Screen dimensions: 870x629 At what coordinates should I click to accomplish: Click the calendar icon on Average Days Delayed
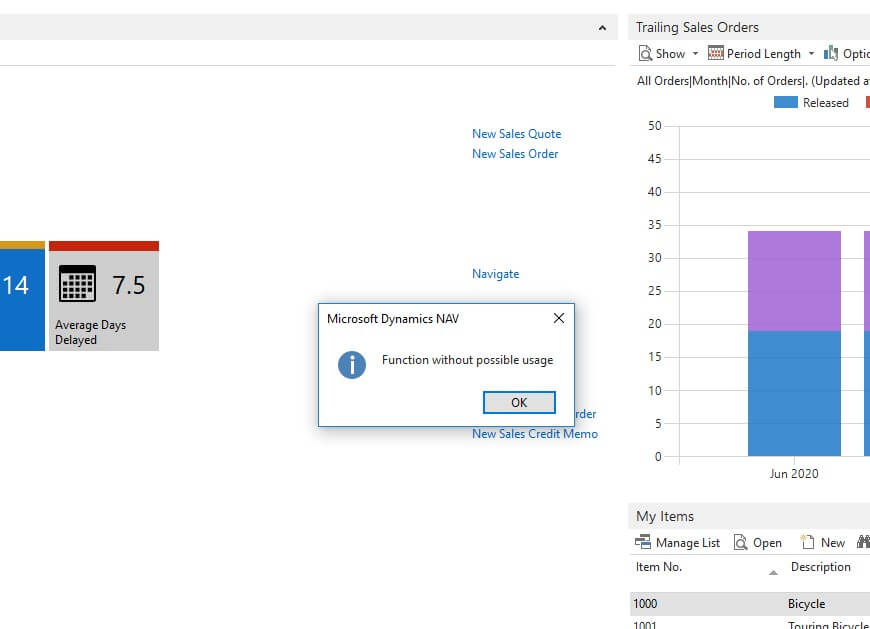pyautogui.click(x=77, y=283)
